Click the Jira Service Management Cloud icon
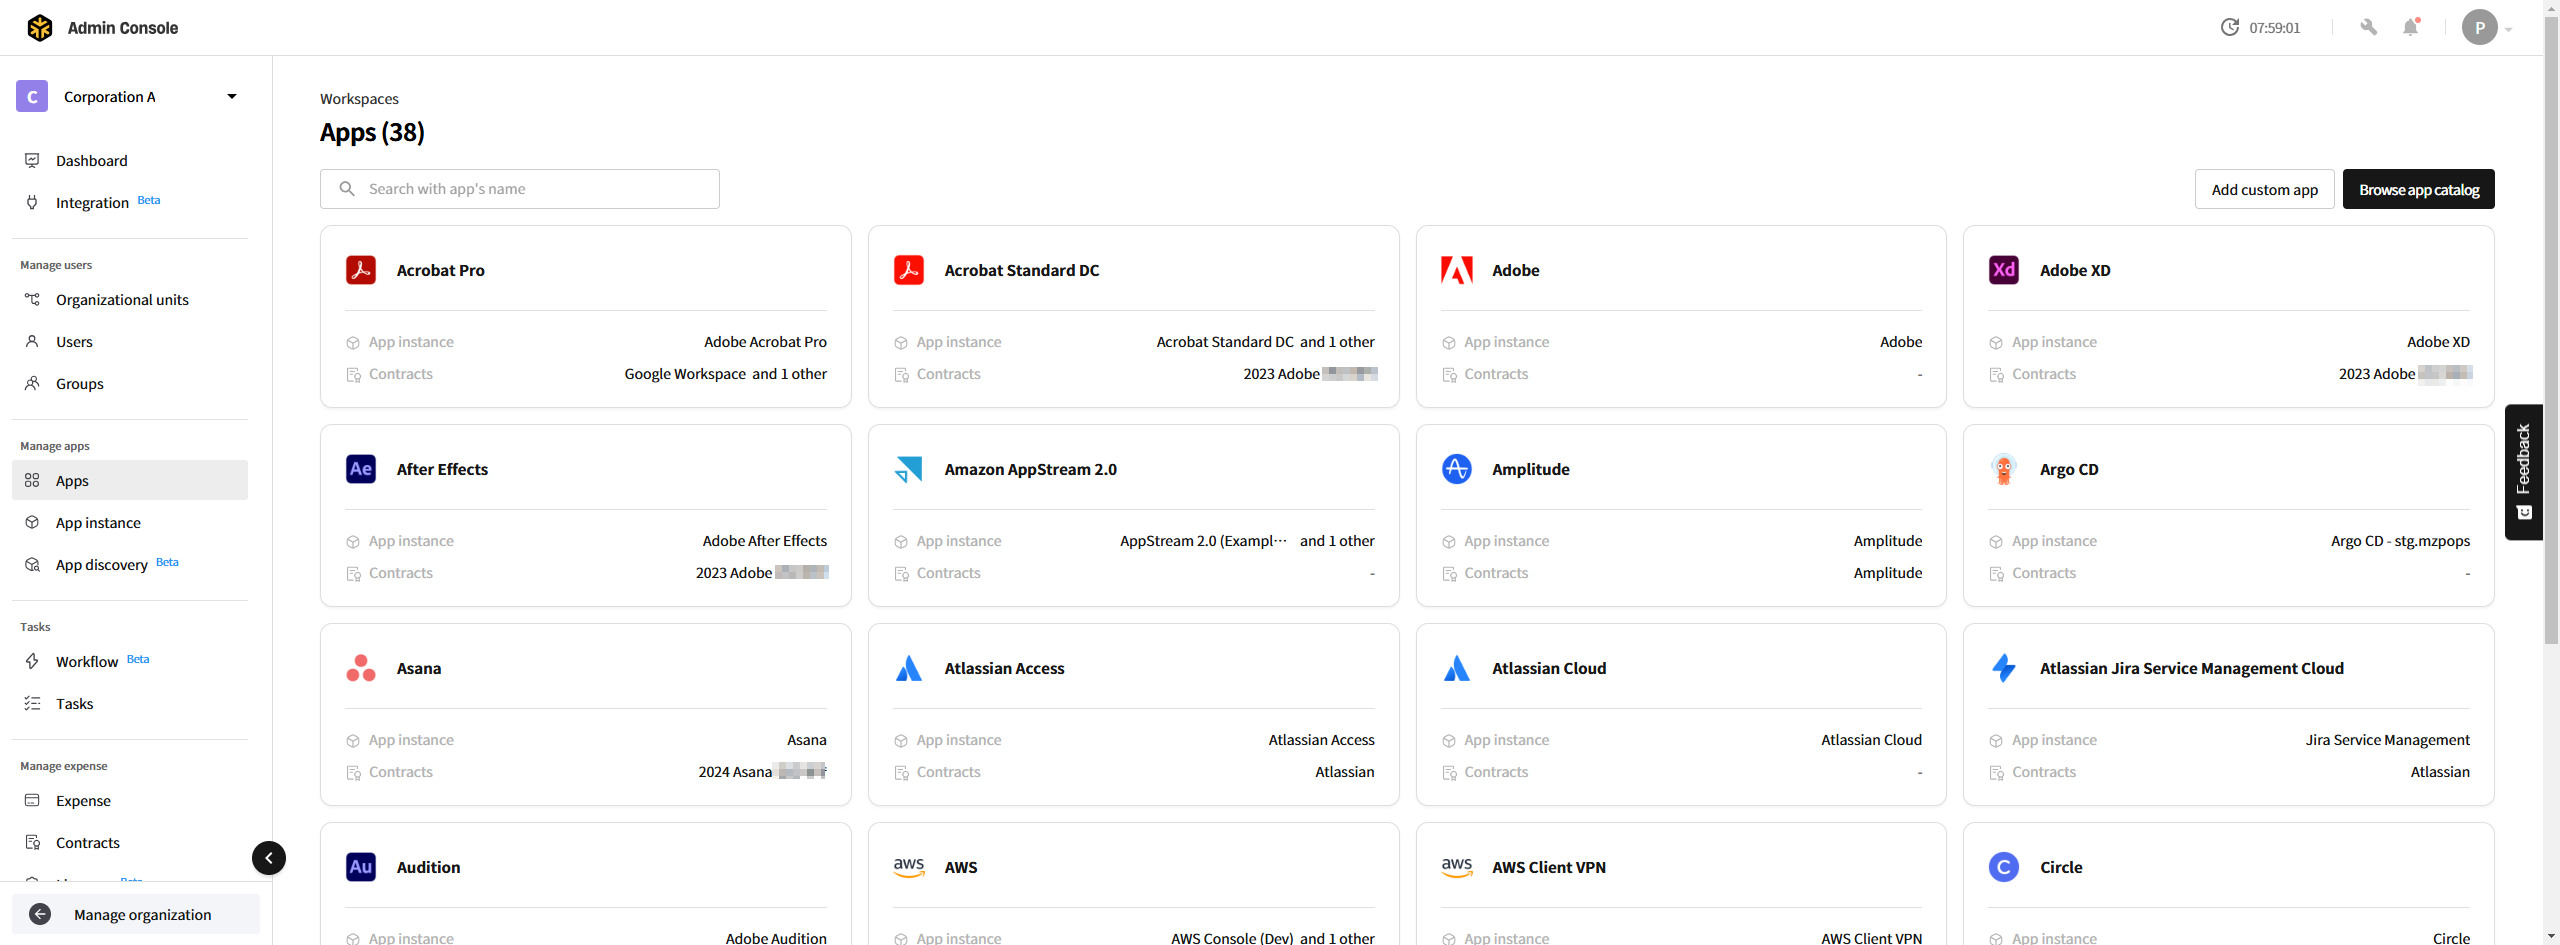The image size is (2560, 945). (2004, 668)
